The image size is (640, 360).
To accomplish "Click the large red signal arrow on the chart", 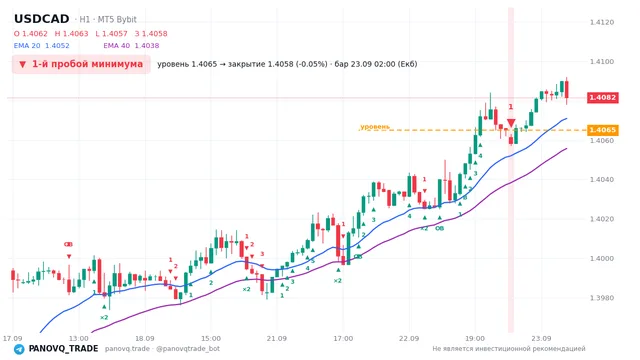I will point(511,123).
